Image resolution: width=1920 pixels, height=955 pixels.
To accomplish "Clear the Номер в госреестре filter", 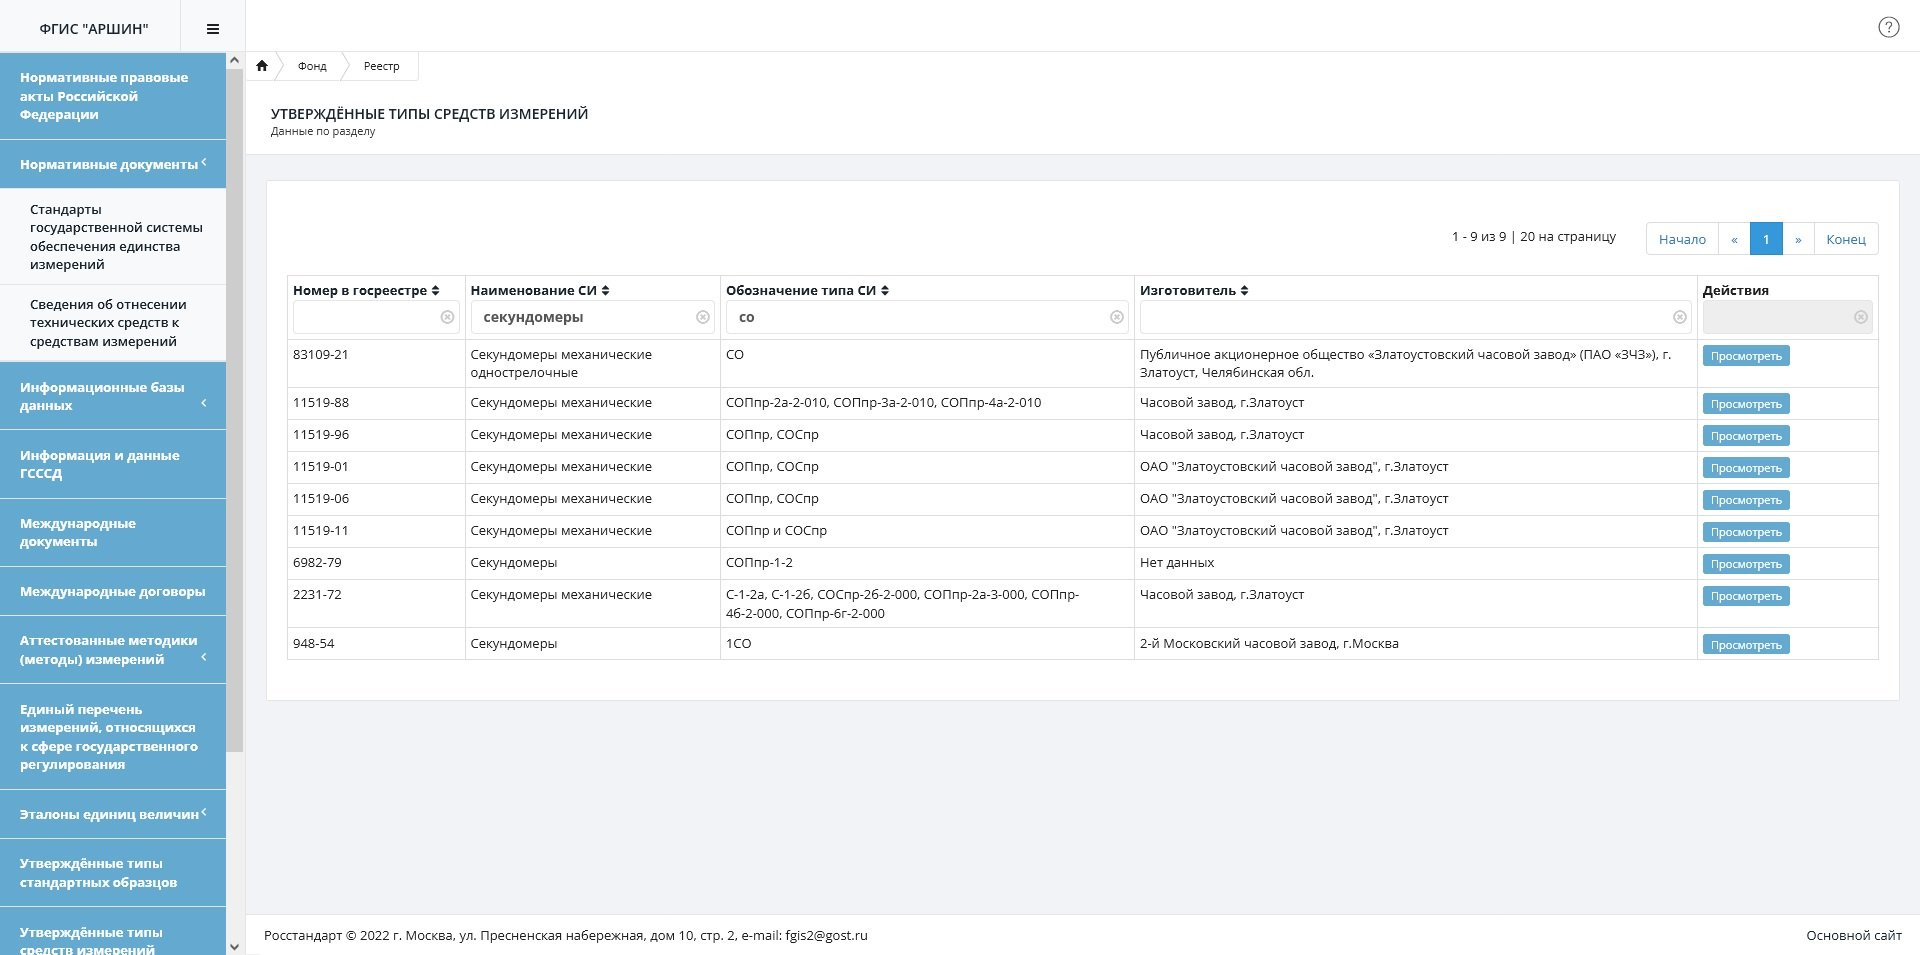I will click(x=447, y=317).
